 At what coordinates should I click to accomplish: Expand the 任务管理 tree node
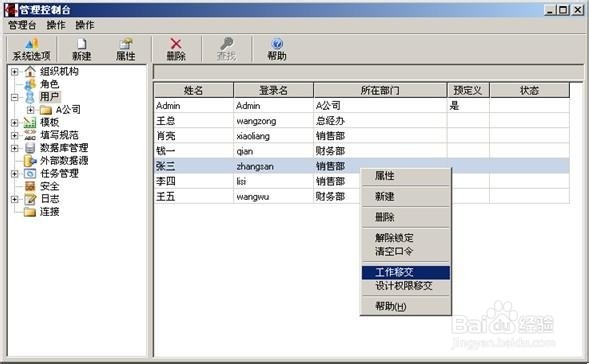[14, 174]
